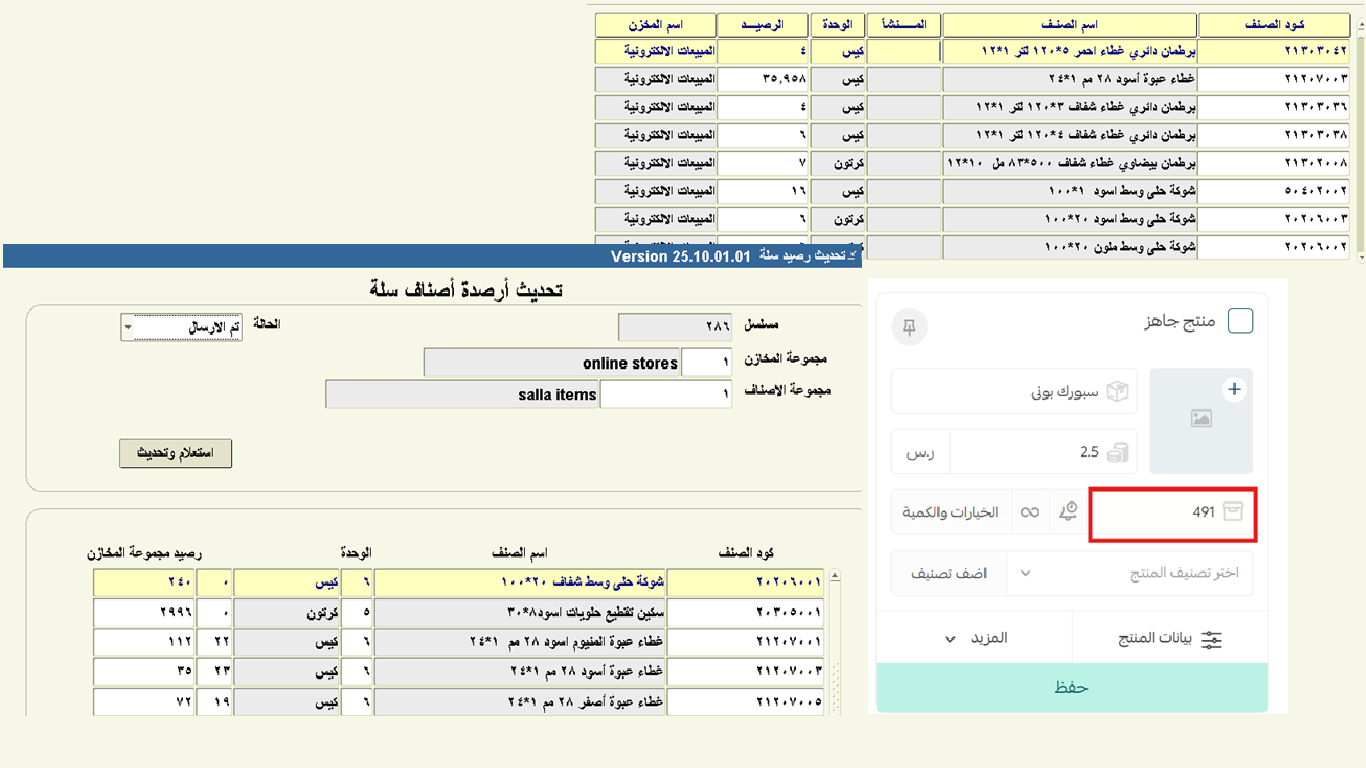Screen dimensions: 1366x768
Task: Click the archive icon beside quantity 491
Action: 1233,512
